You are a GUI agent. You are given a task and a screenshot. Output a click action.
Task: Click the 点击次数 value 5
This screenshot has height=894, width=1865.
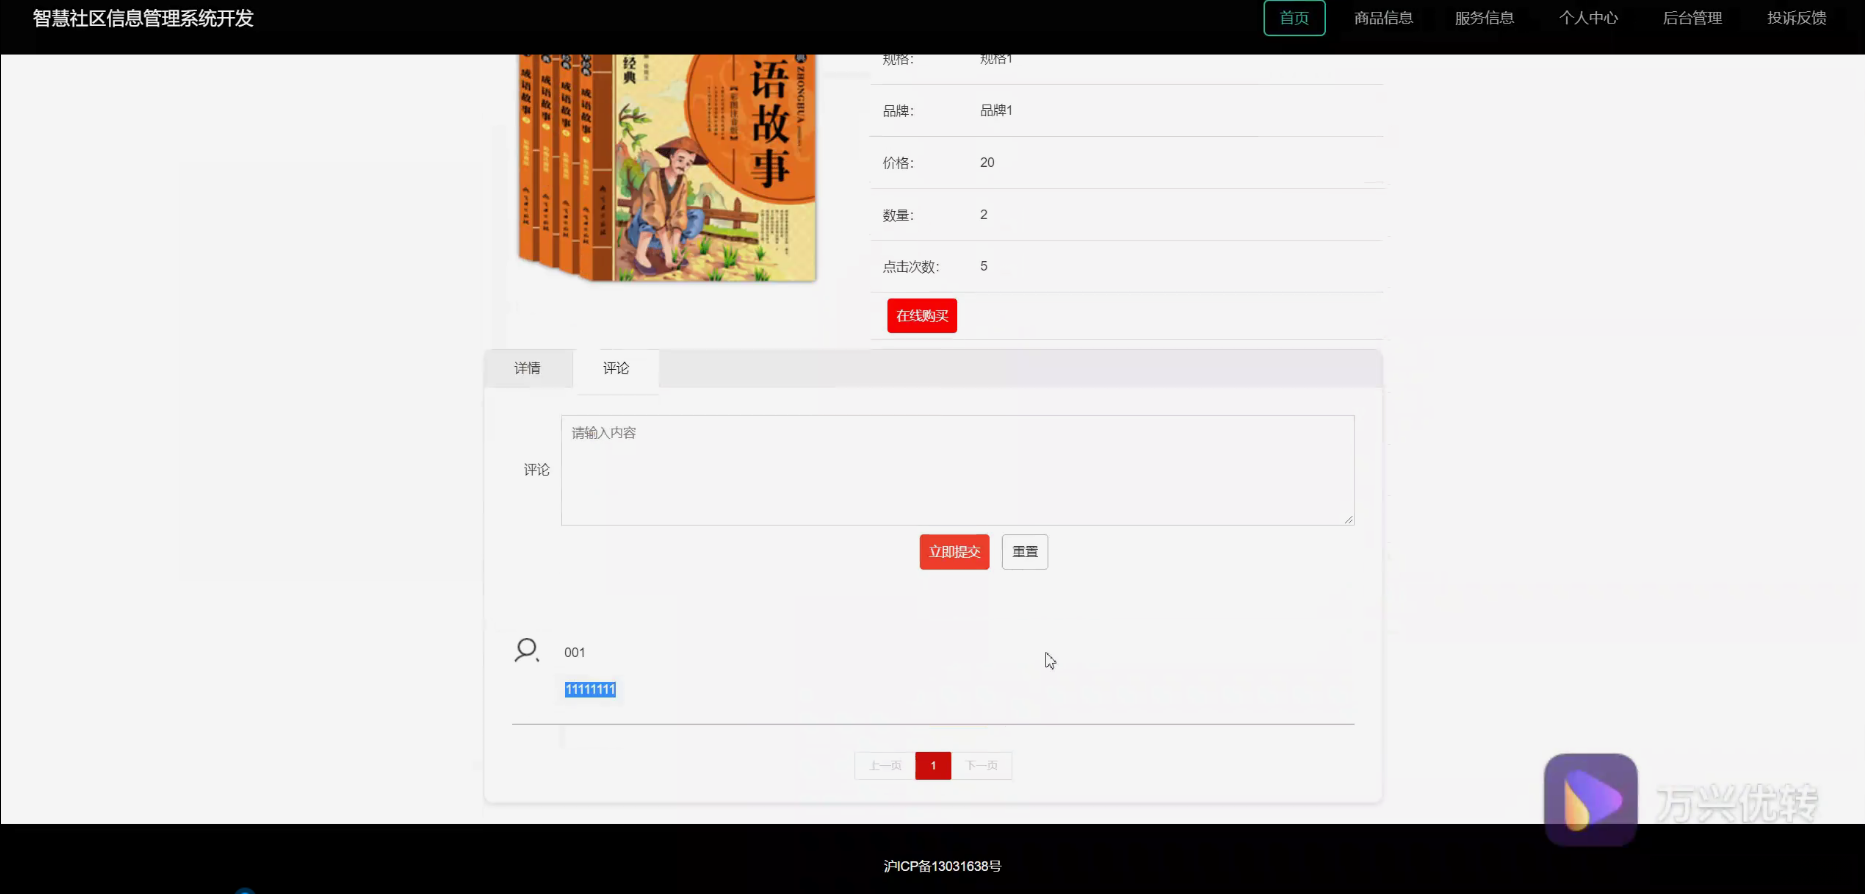[x=984, y=266]
